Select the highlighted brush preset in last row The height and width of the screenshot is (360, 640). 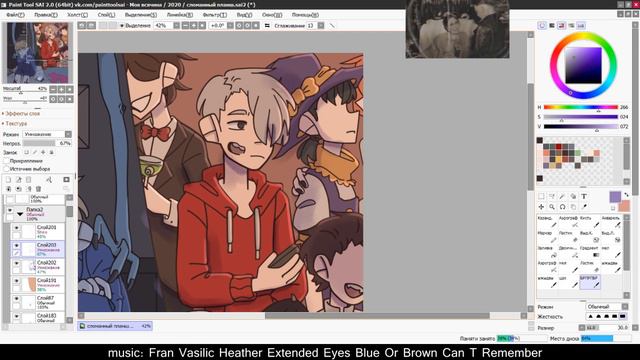click(590, 282)
